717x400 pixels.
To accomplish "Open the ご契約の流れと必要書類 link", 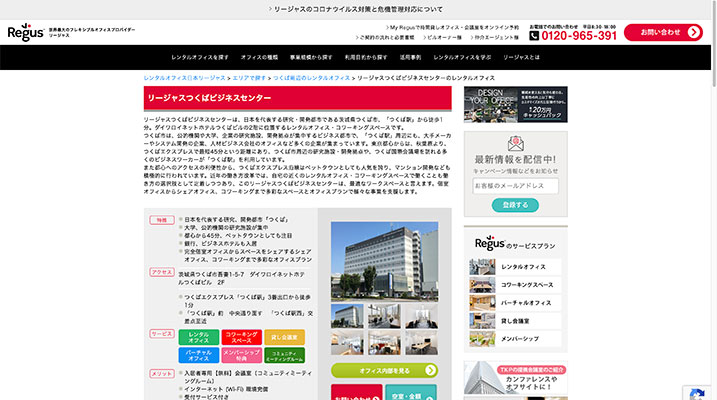I will coord(385,37).
